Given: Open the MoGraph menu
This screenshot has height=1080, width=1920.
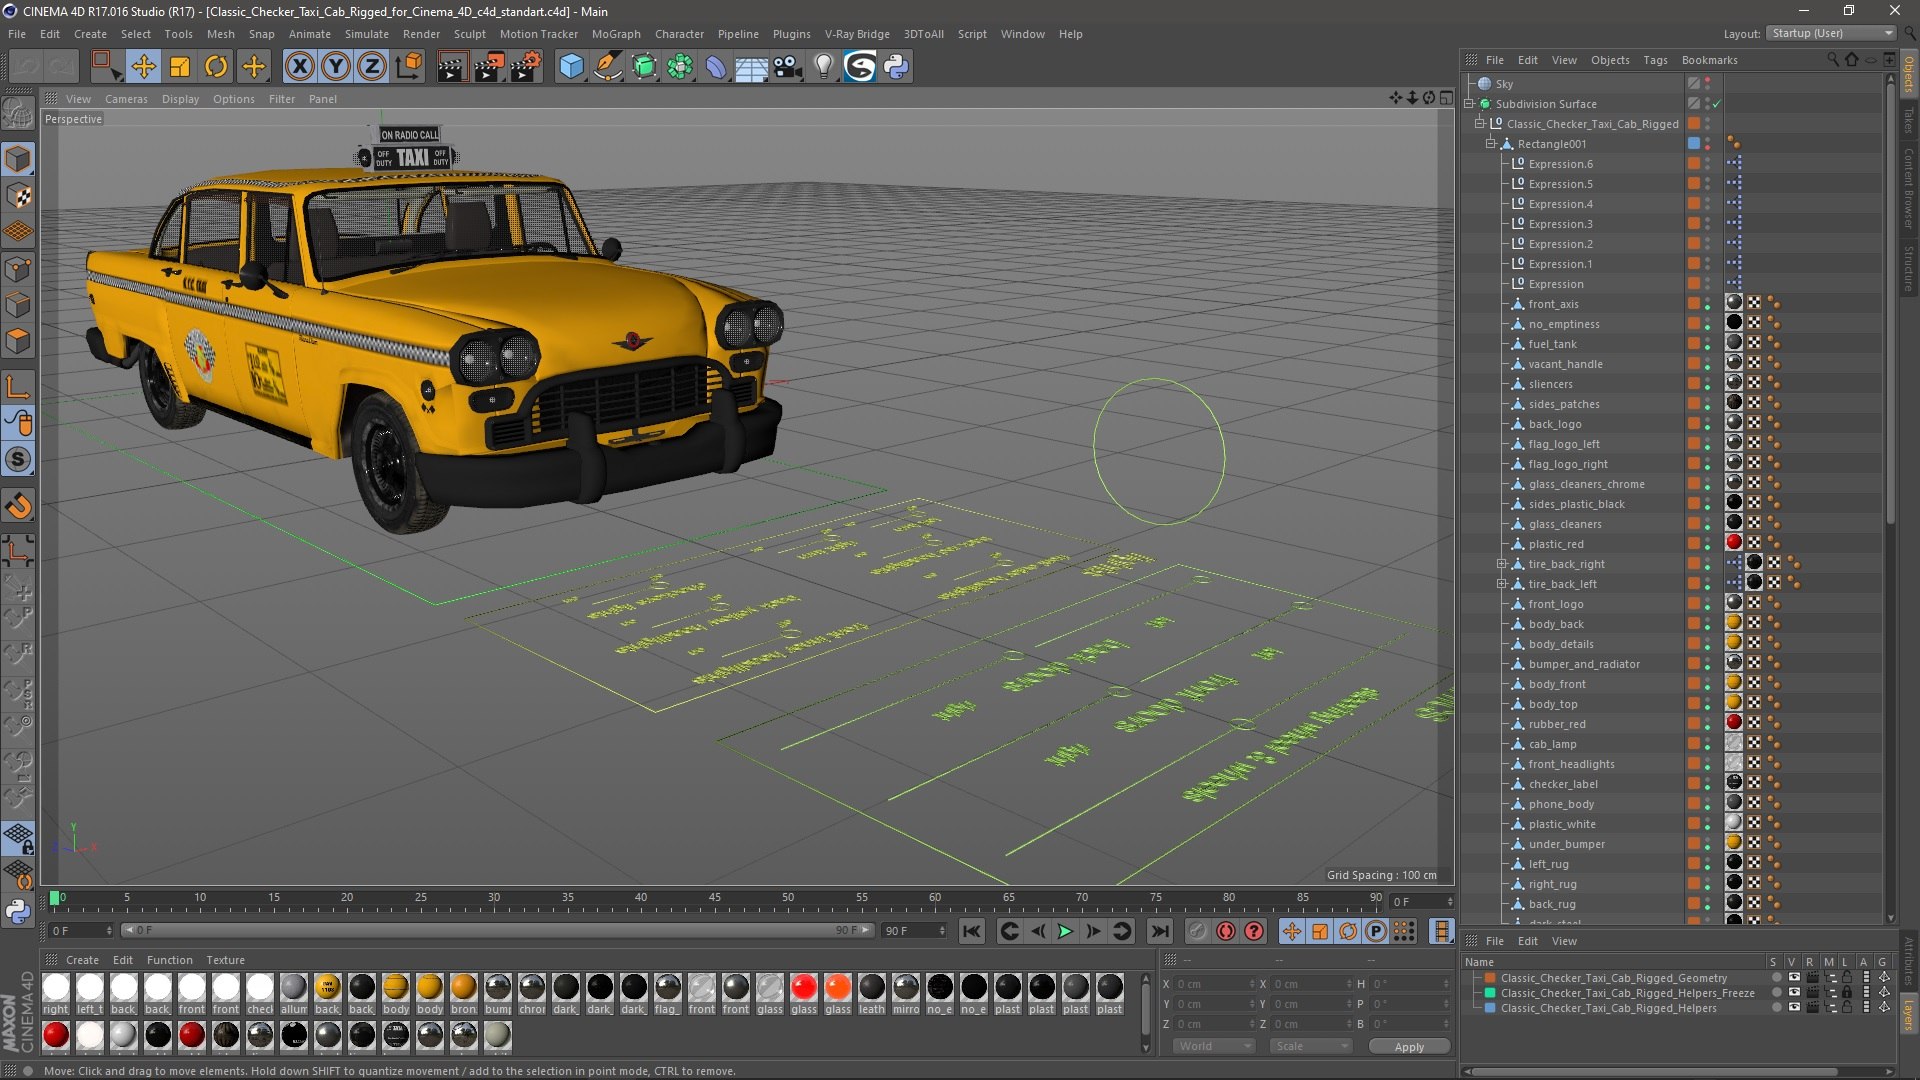Looking at the screenshot, I should [616, 34].
